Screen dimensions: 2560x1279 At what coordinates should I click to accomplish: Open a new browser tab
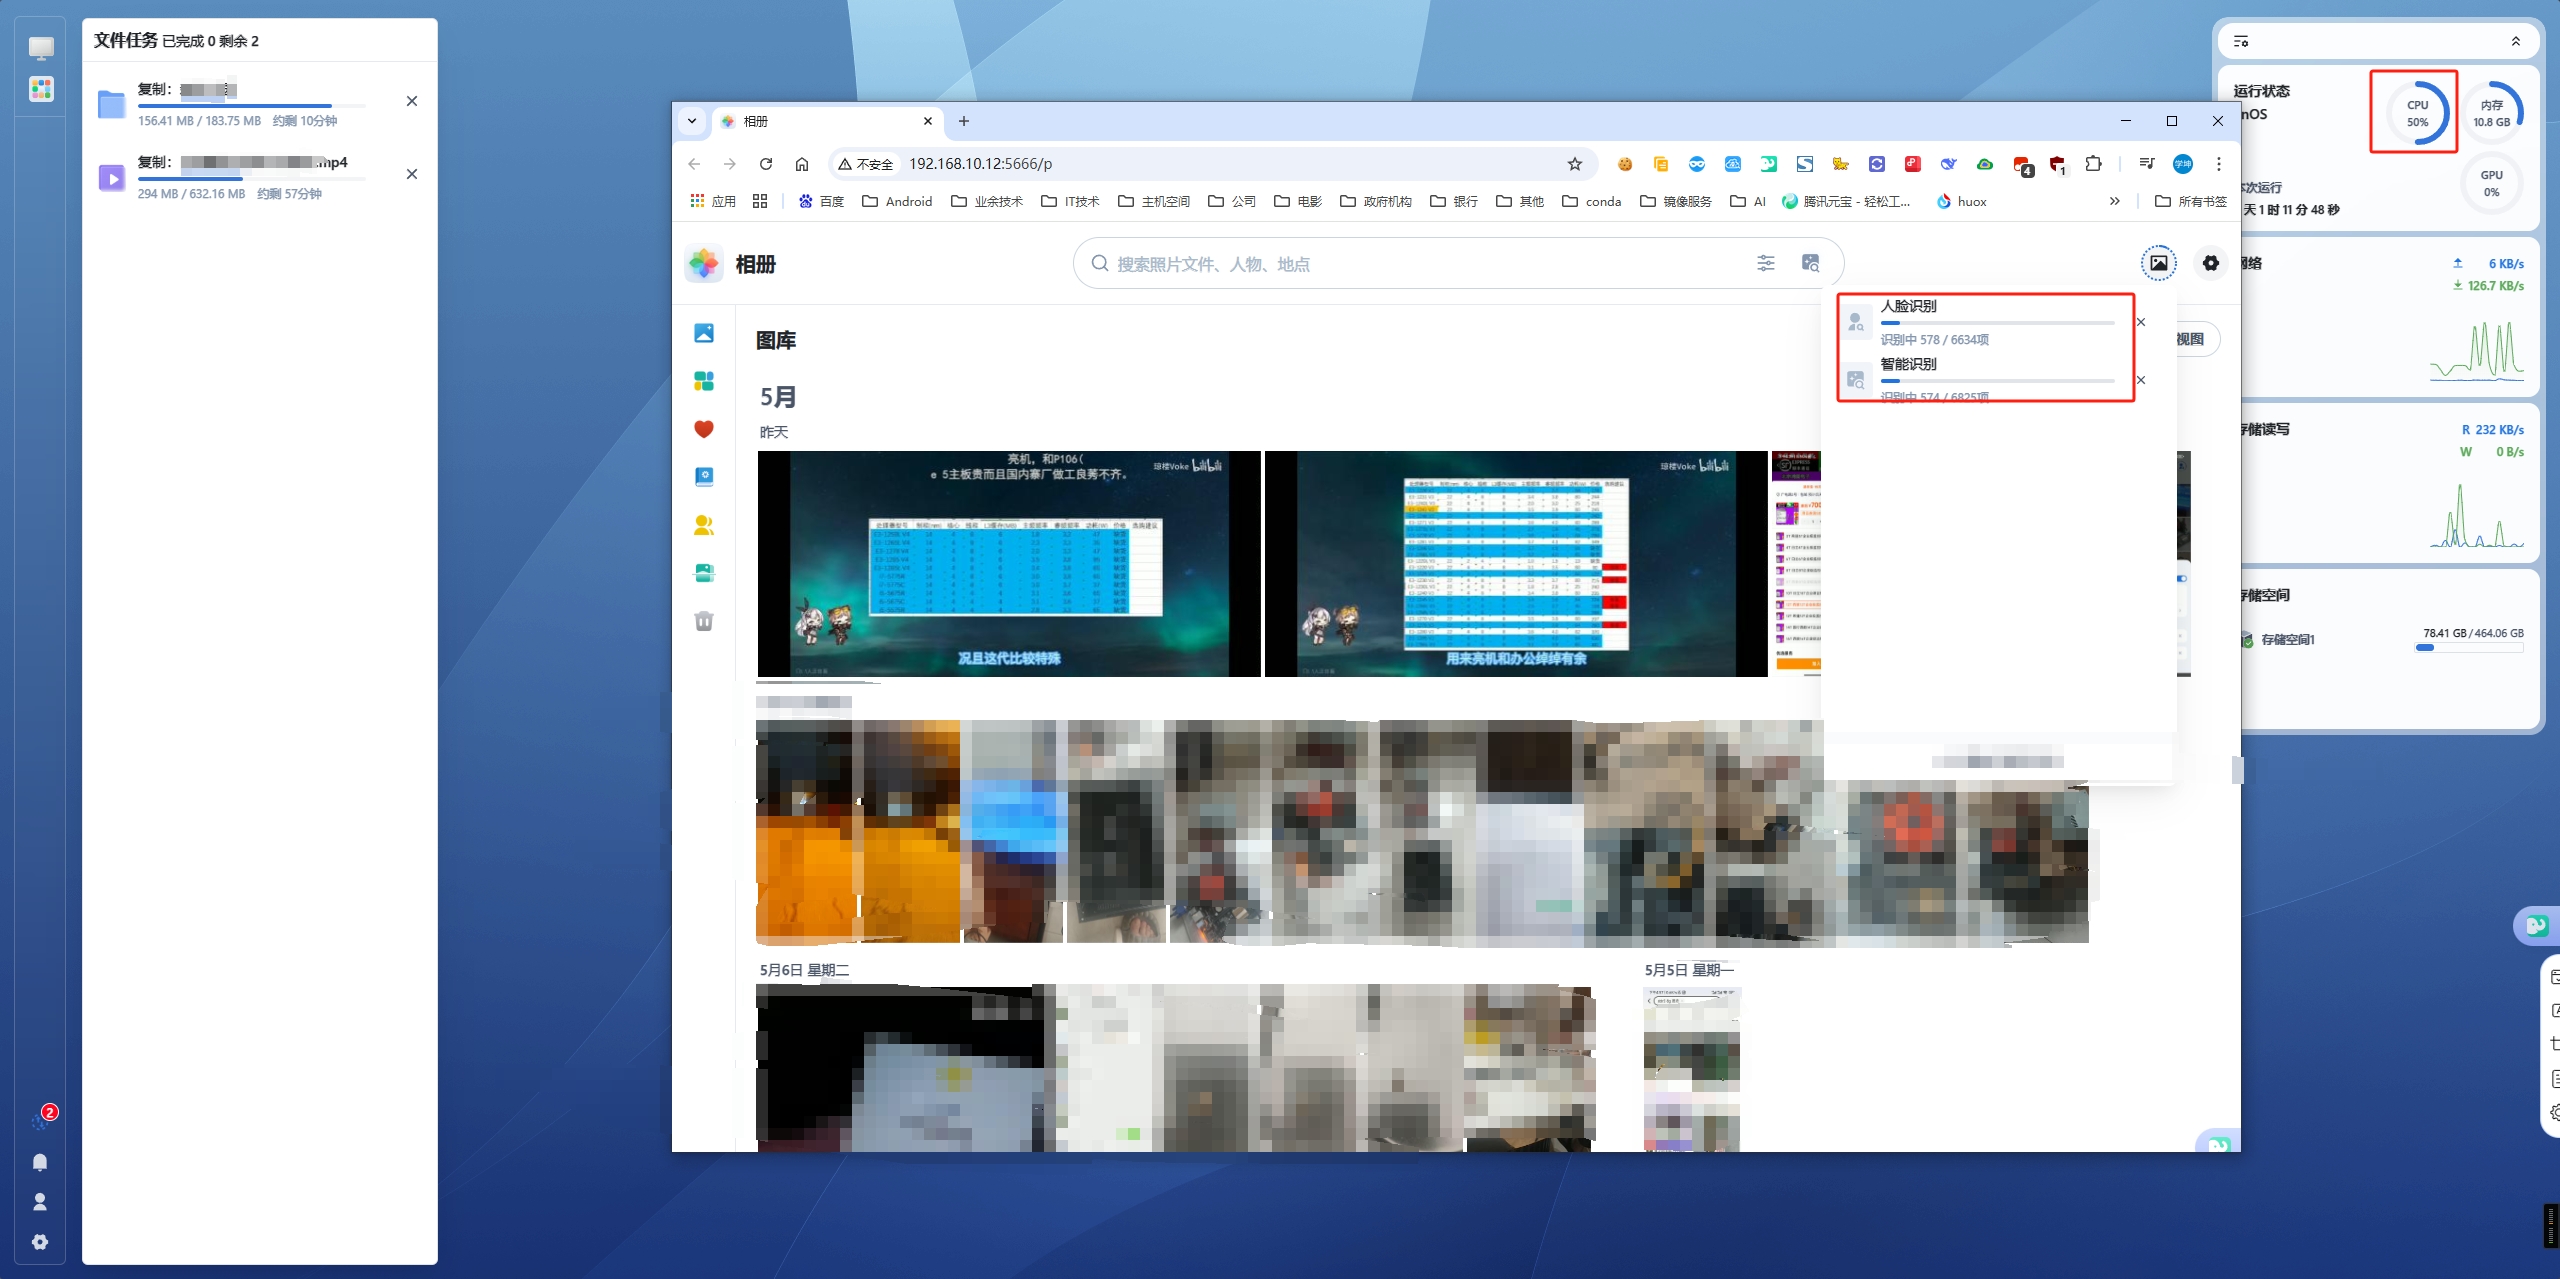[x=964, y=121]
